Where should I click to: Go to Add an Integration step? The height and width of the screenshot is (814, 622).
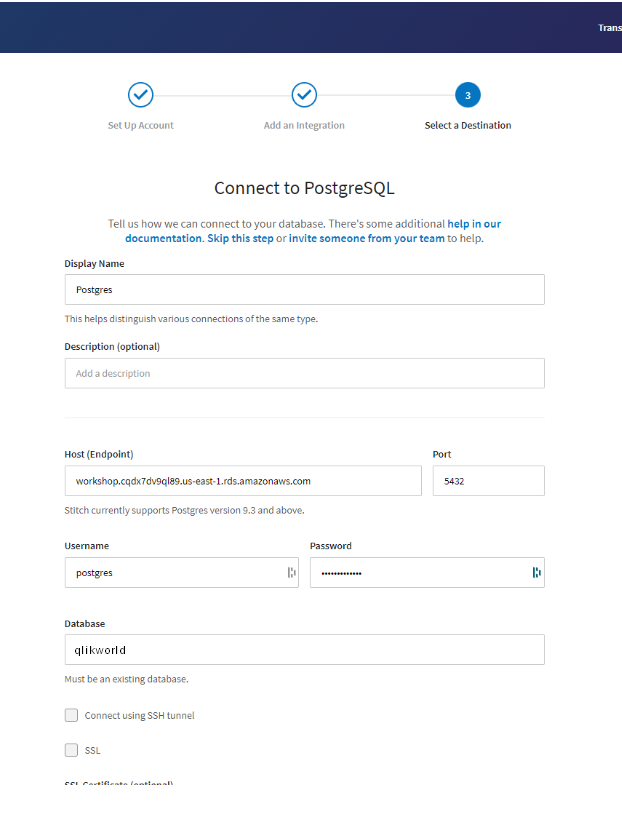click(304, 126)
